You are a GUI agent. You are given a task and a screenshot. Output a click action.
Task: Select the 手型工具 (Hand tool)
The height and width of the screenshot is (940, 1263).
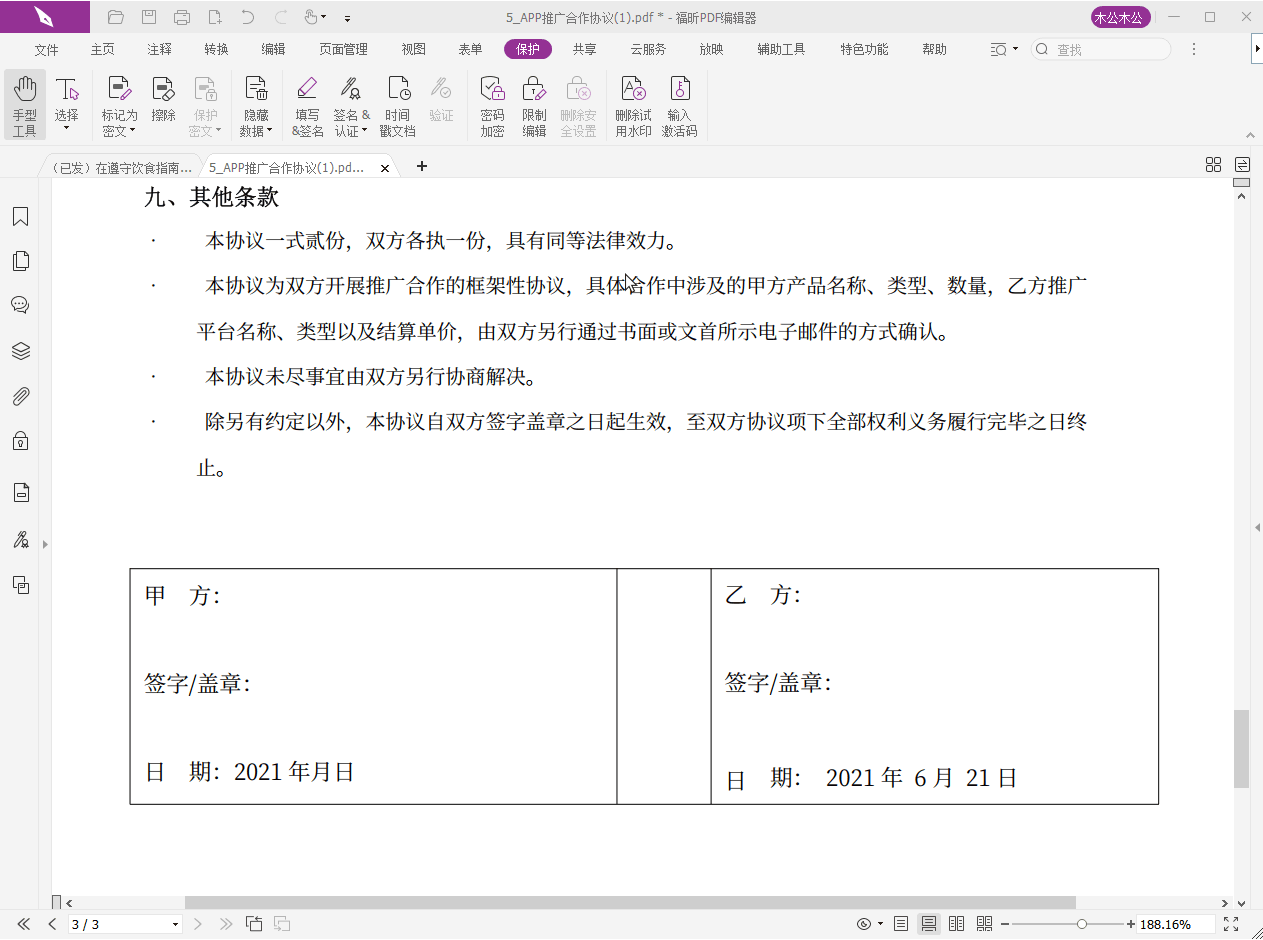click(24, 104)
